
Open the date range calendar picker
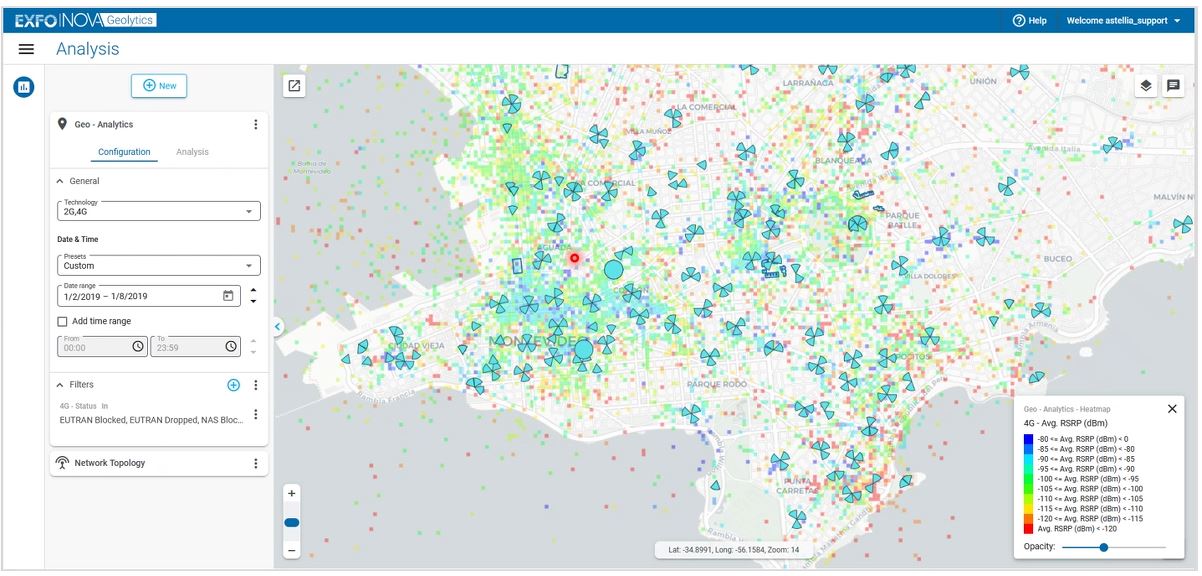(x=228, y=296)
